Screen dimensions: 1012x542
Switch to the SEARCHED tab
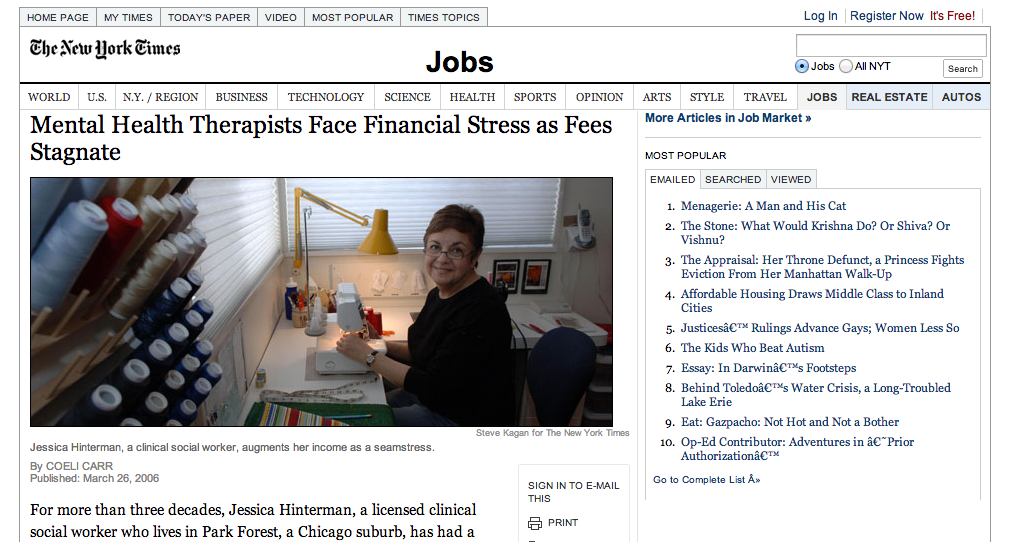pos(733,179)
